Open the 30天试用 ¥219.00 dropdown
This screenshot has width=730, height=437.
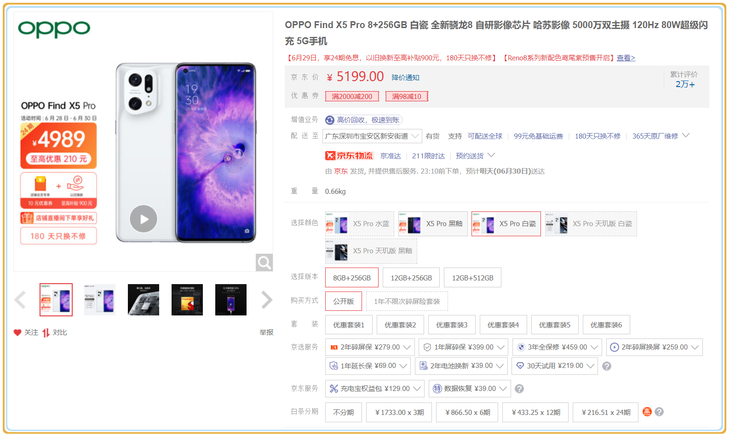(x=554, y=366)
